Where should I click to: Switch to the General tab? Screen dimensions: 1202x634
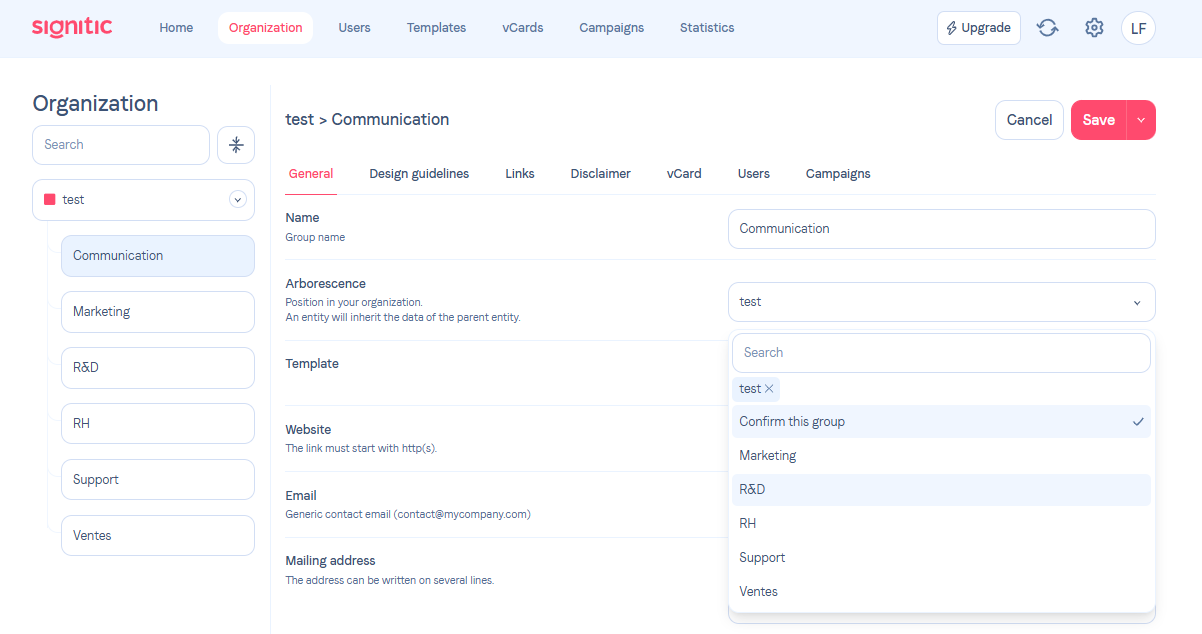[311, 174]
